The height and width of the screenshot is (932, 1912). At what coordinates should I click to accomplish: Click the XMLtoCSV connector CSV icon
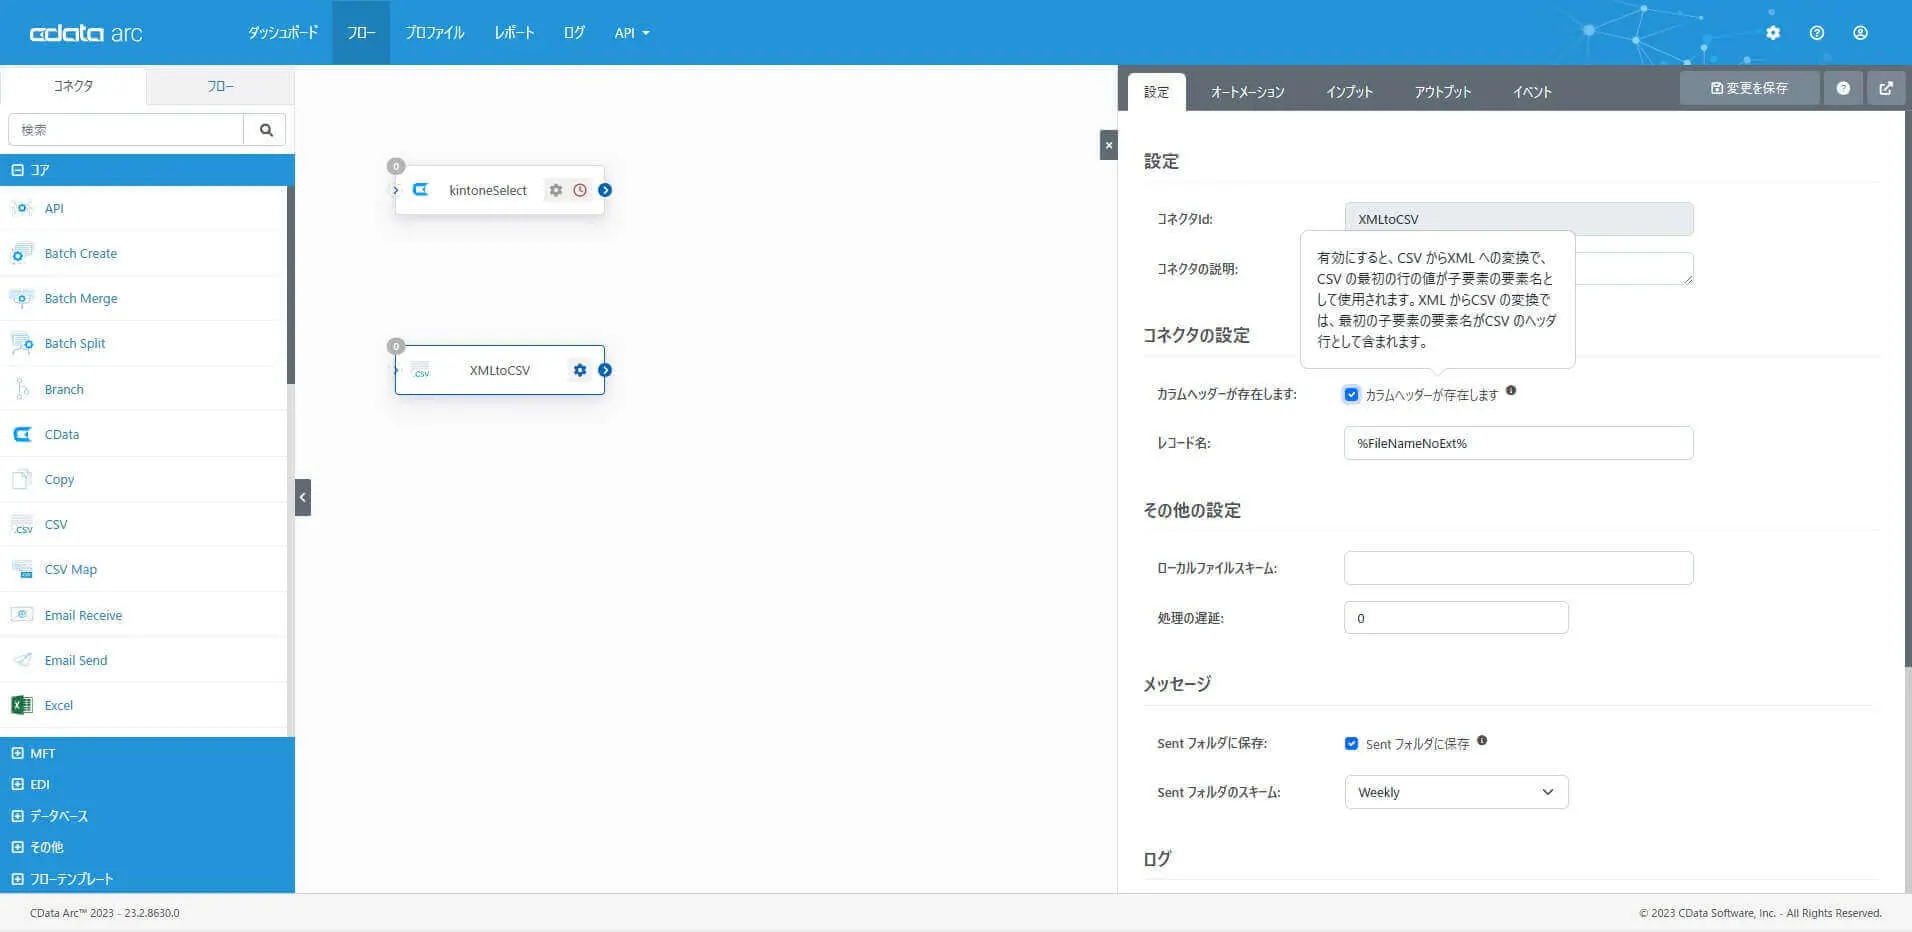pos(421,371)
